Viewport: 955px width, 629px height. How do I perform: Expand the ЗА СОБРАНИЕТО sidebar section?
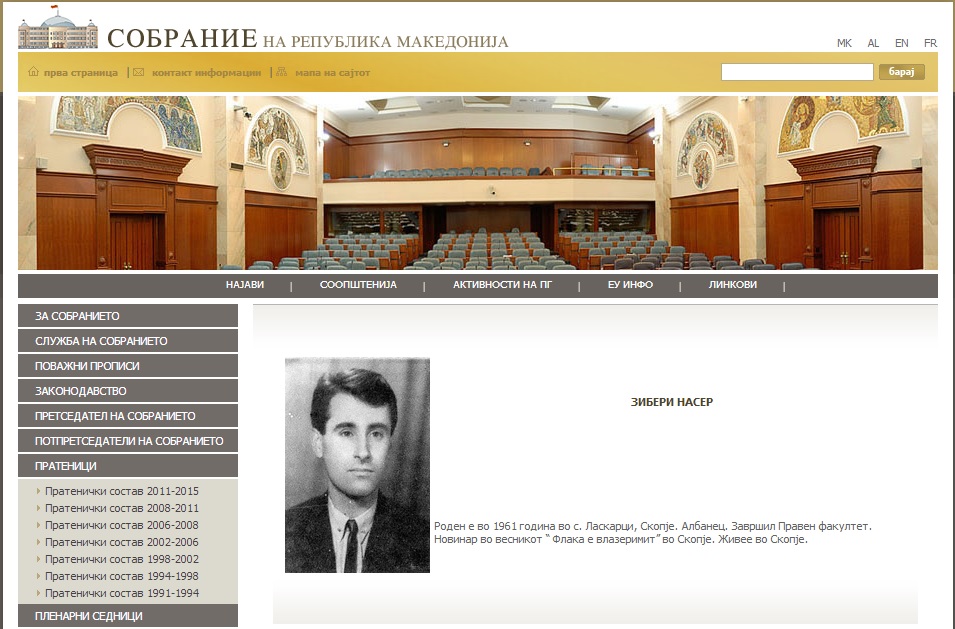[127, 316]
